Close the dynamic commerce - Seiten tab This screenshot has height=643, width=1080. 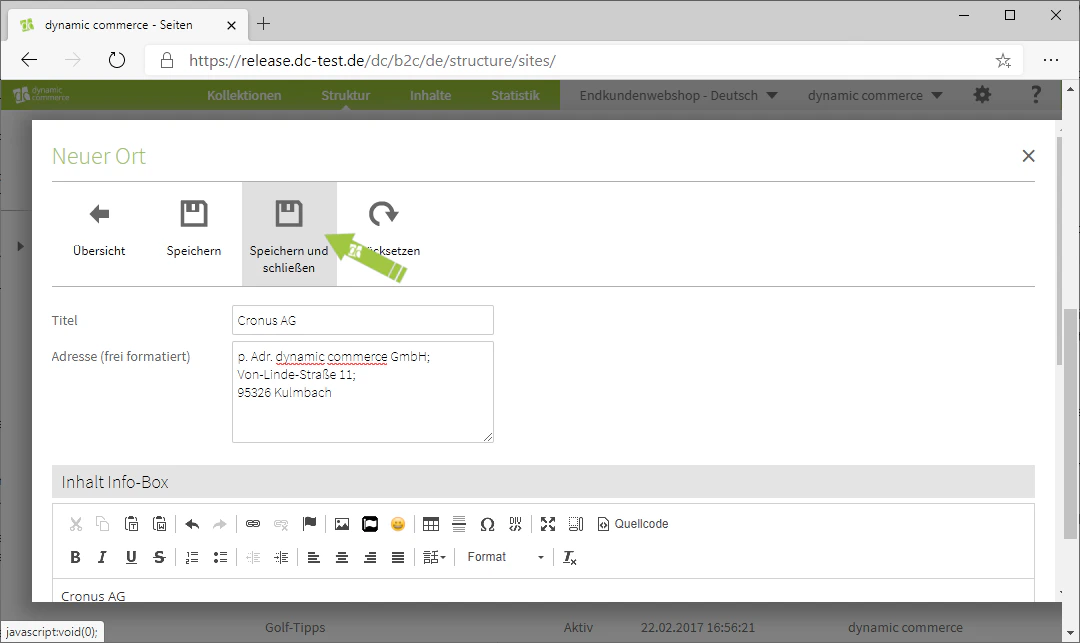tap(231, 25)
